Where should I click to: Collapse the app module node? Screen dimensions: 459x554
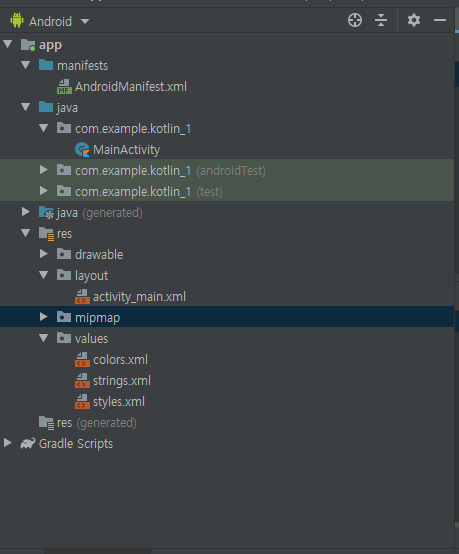(8, 45)
